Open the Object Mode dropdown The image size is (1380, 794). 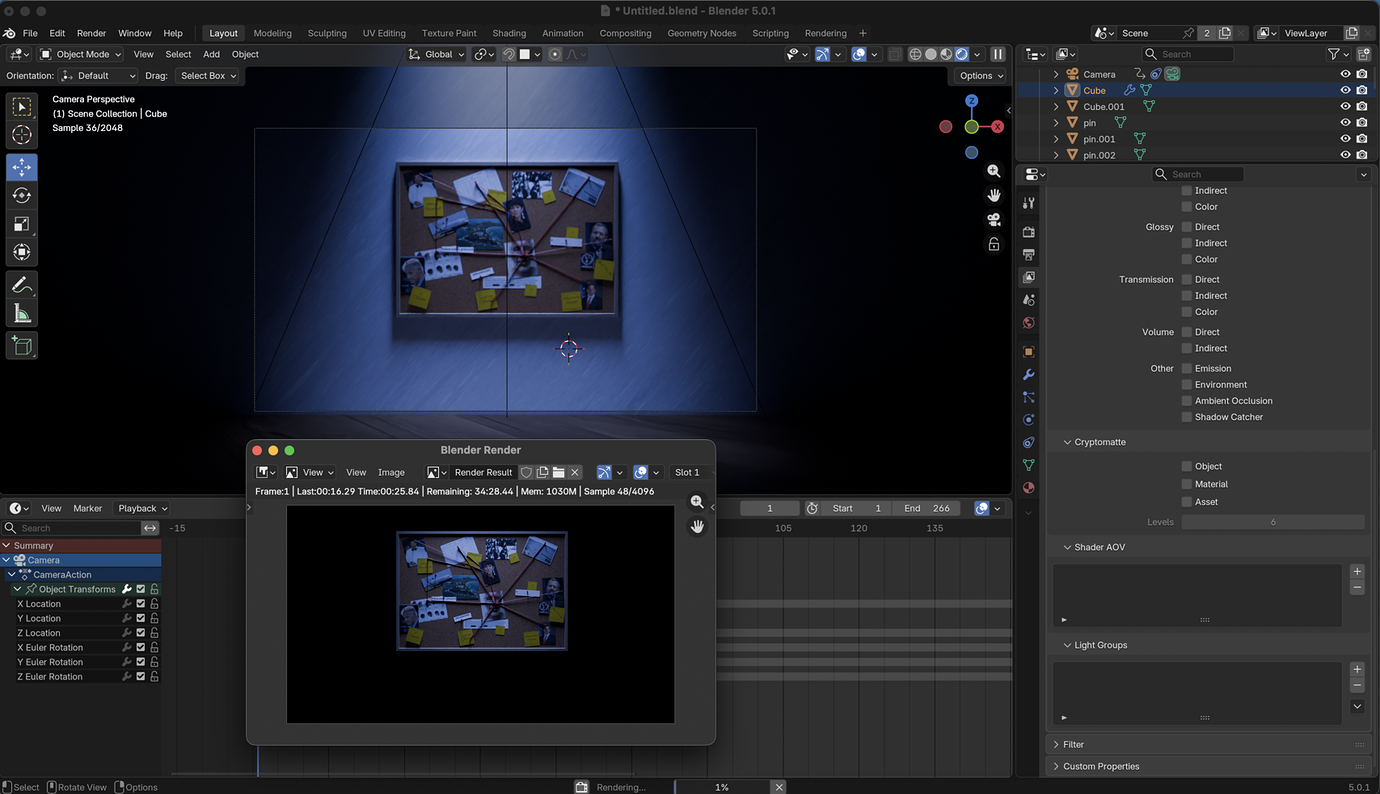click(80, 54)
